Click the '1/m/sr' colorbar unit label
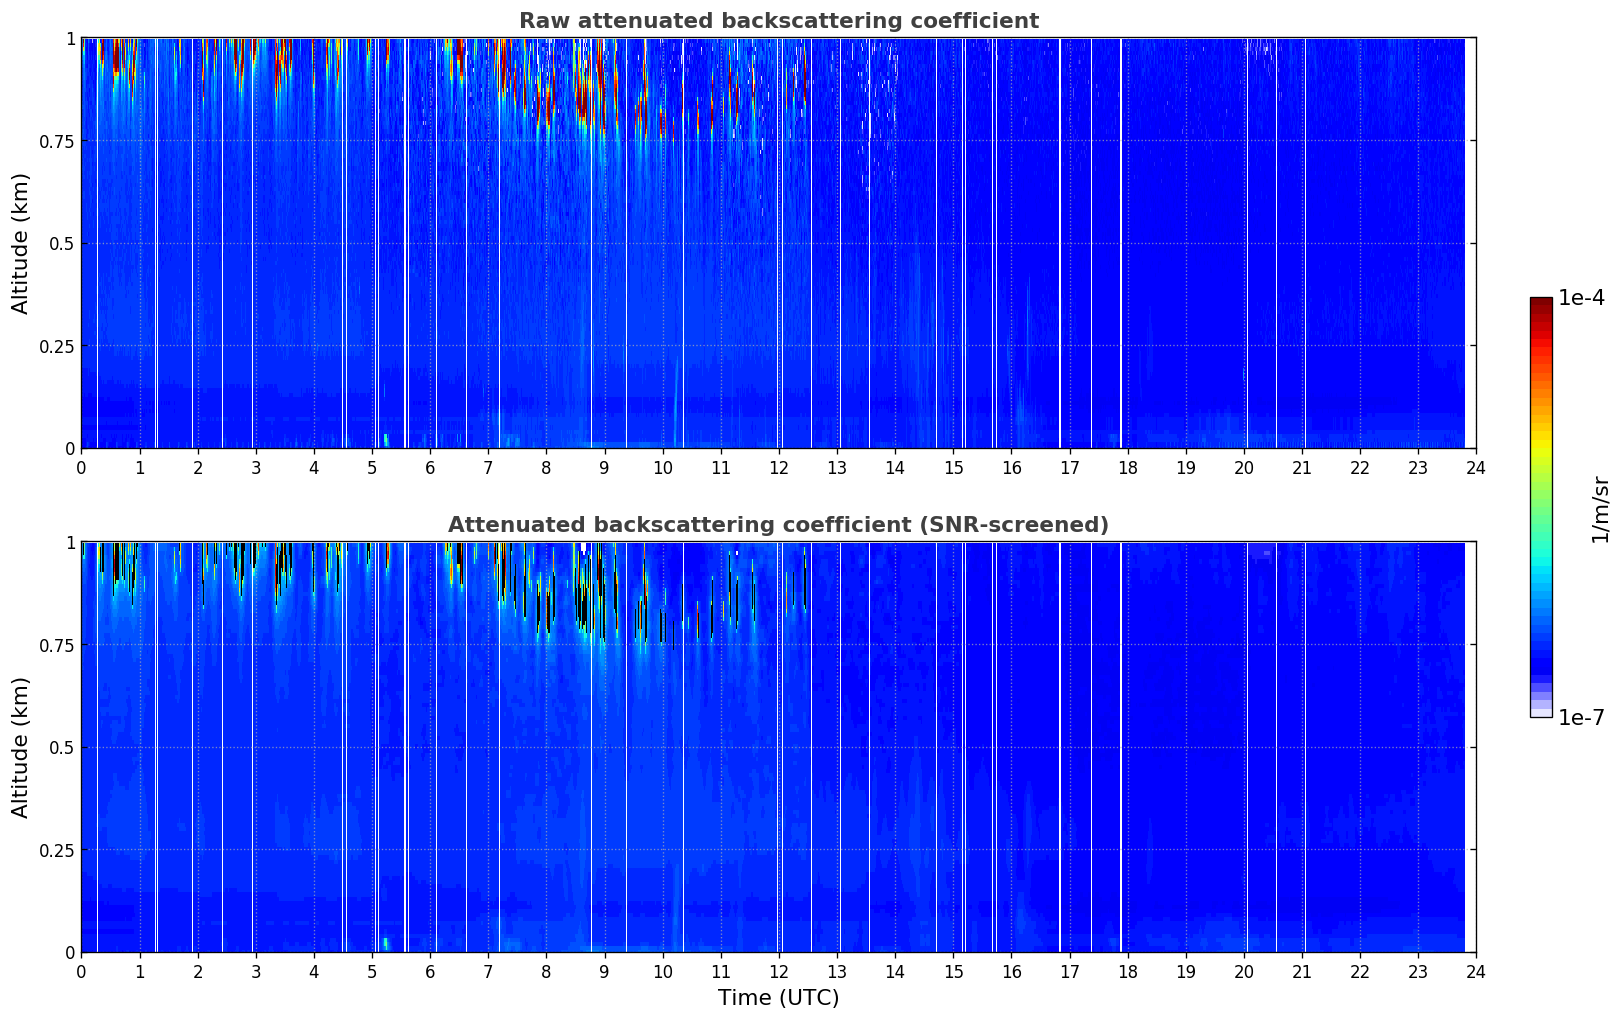Viewport: 1621px width, 1020px height. (1600, 508)
